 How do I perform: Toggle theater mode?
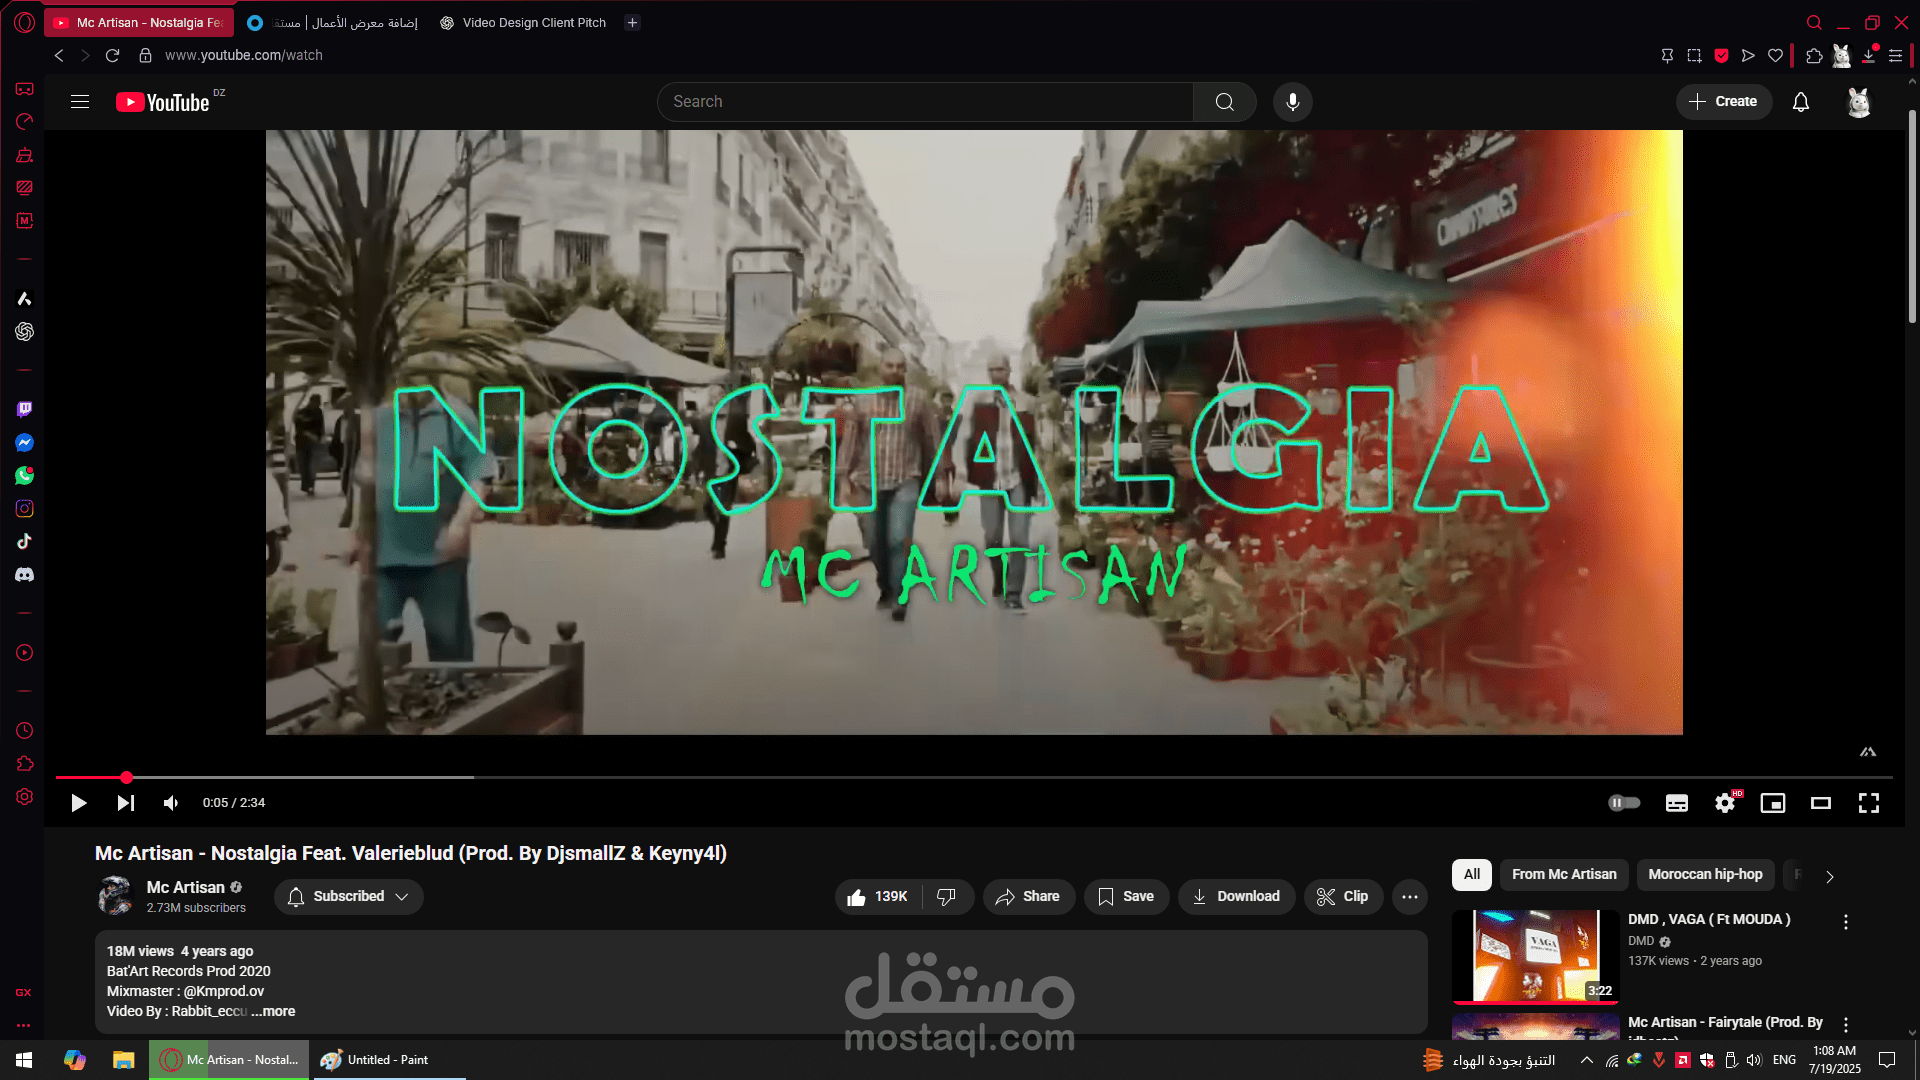pyautogui.click(x=1821, y=803)
